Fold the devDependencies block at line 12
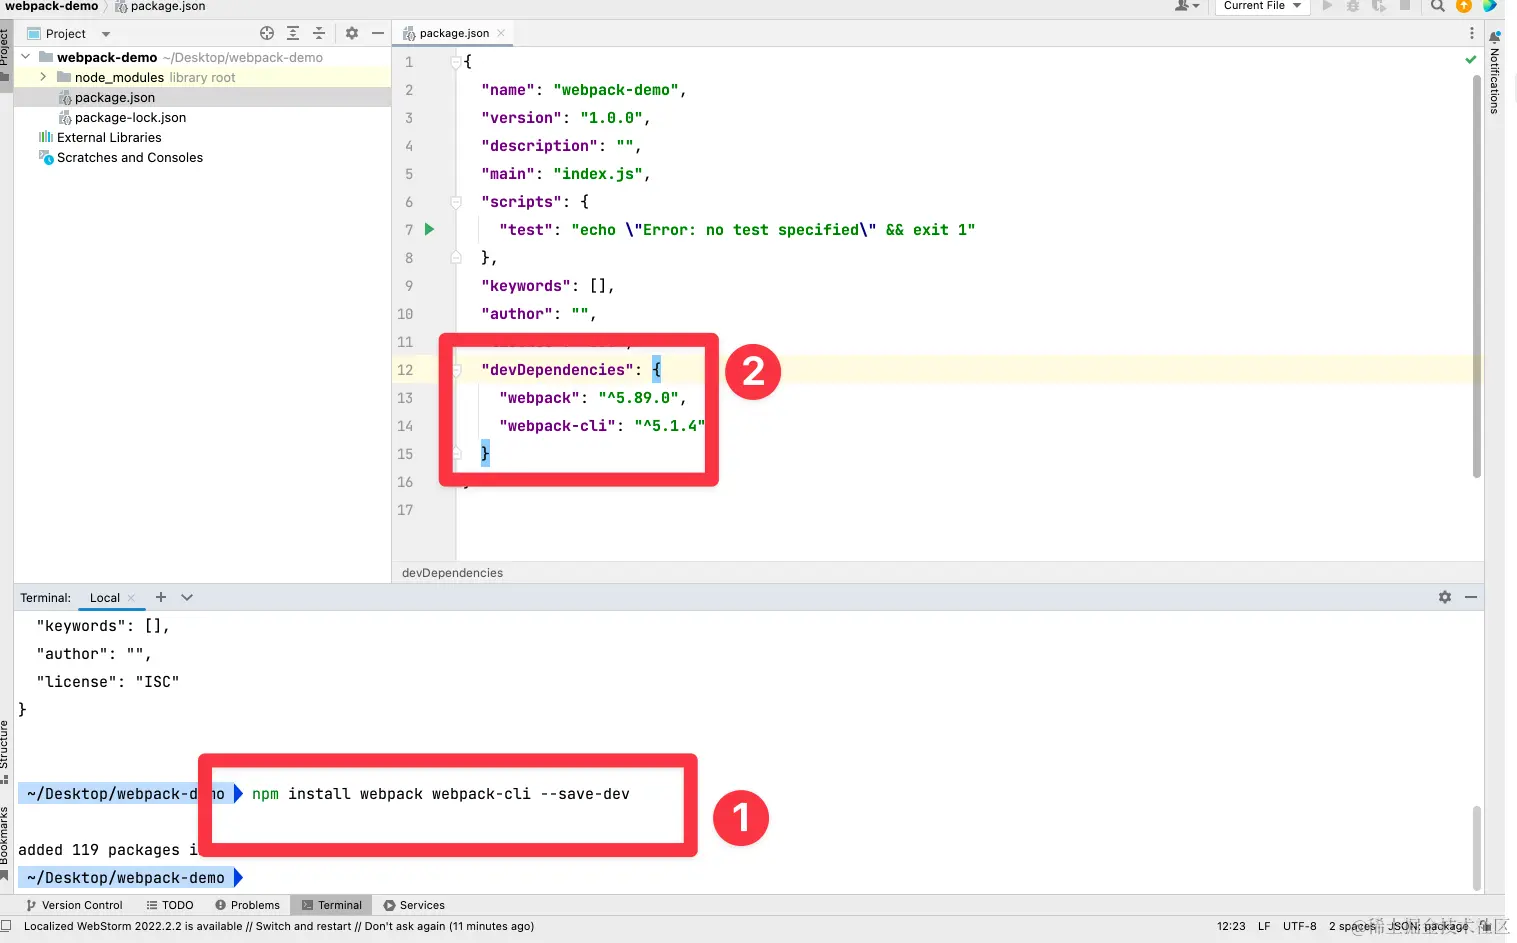This screenshot has height=943, width=1517. 456,369
